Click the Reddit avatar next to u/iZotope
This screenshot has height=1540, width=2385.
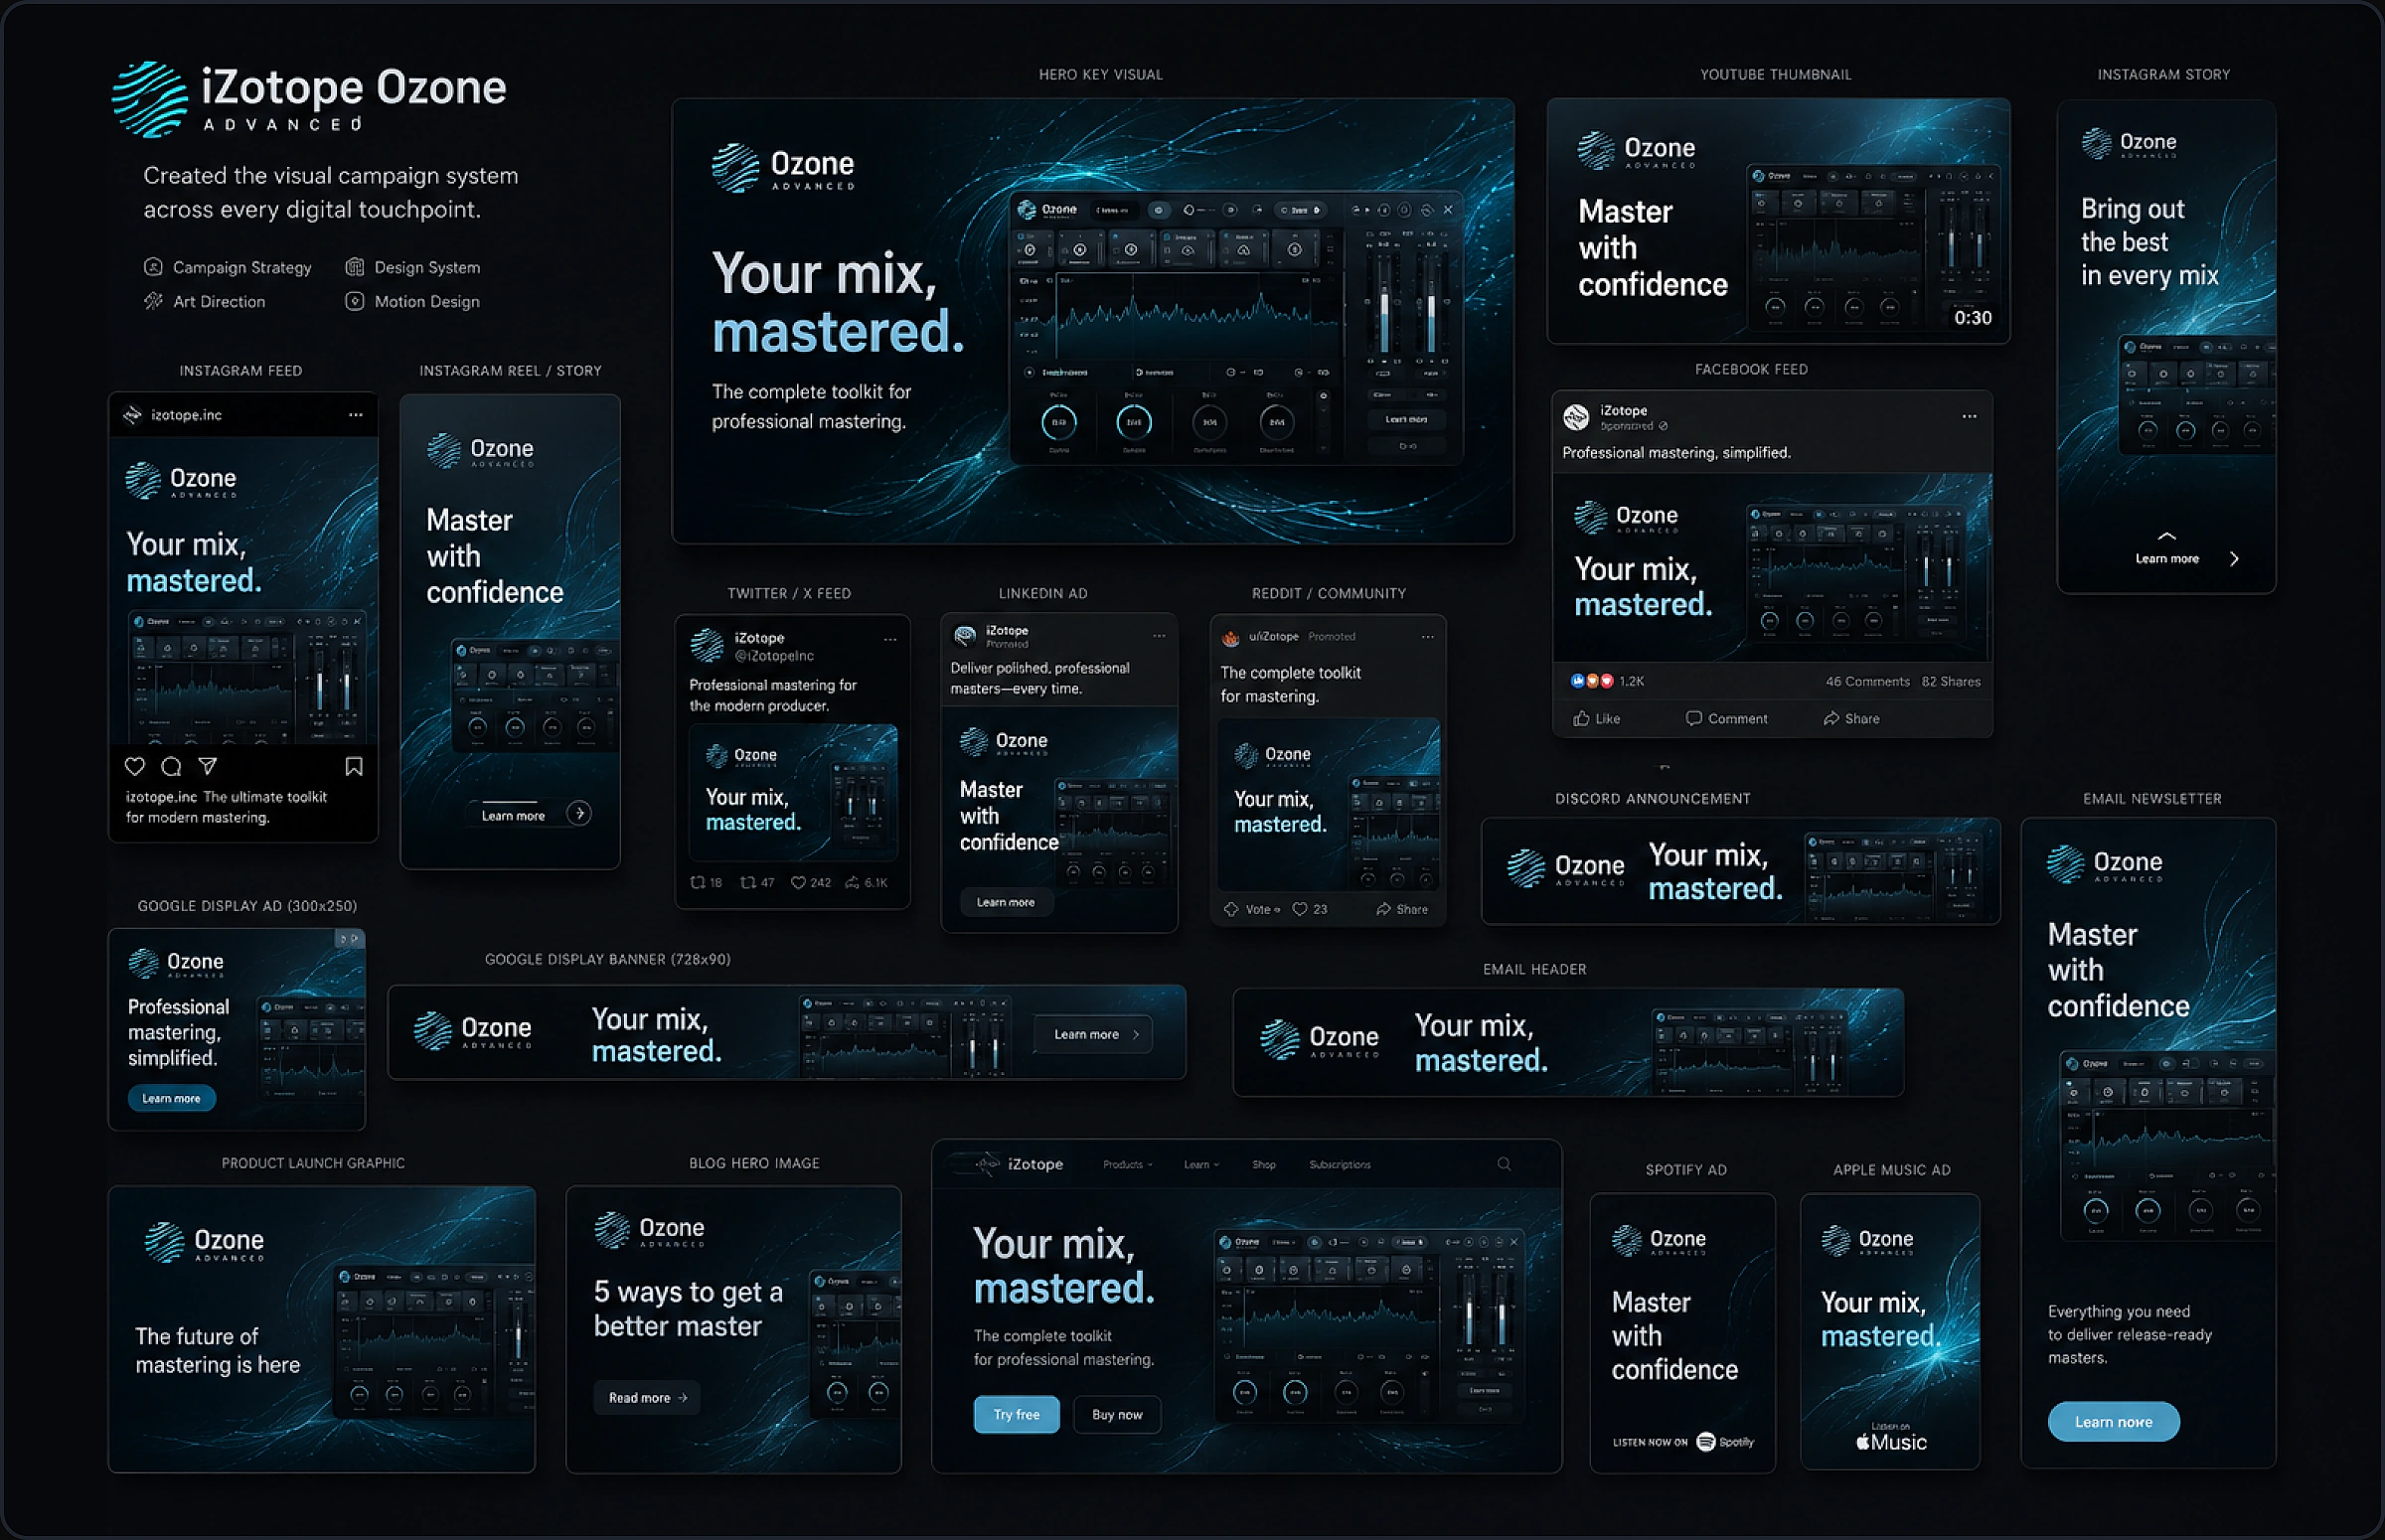click(1231, 637)
